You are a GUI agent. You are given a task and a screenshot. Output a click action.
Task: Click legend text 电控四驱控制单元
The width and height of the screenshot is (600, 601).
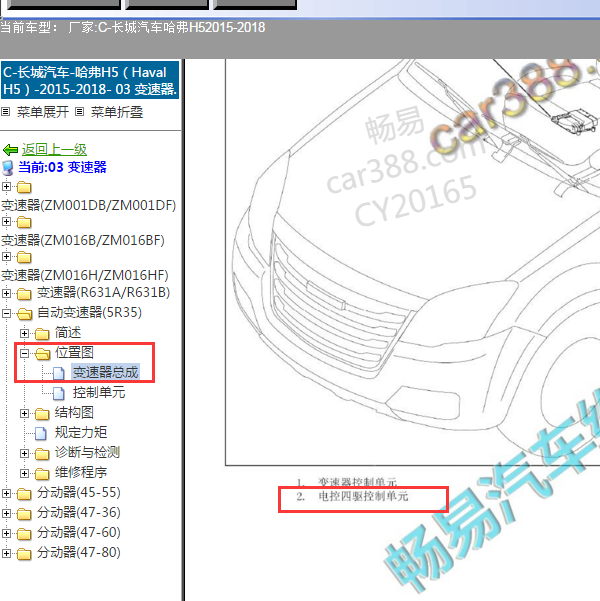coord(363,496)
